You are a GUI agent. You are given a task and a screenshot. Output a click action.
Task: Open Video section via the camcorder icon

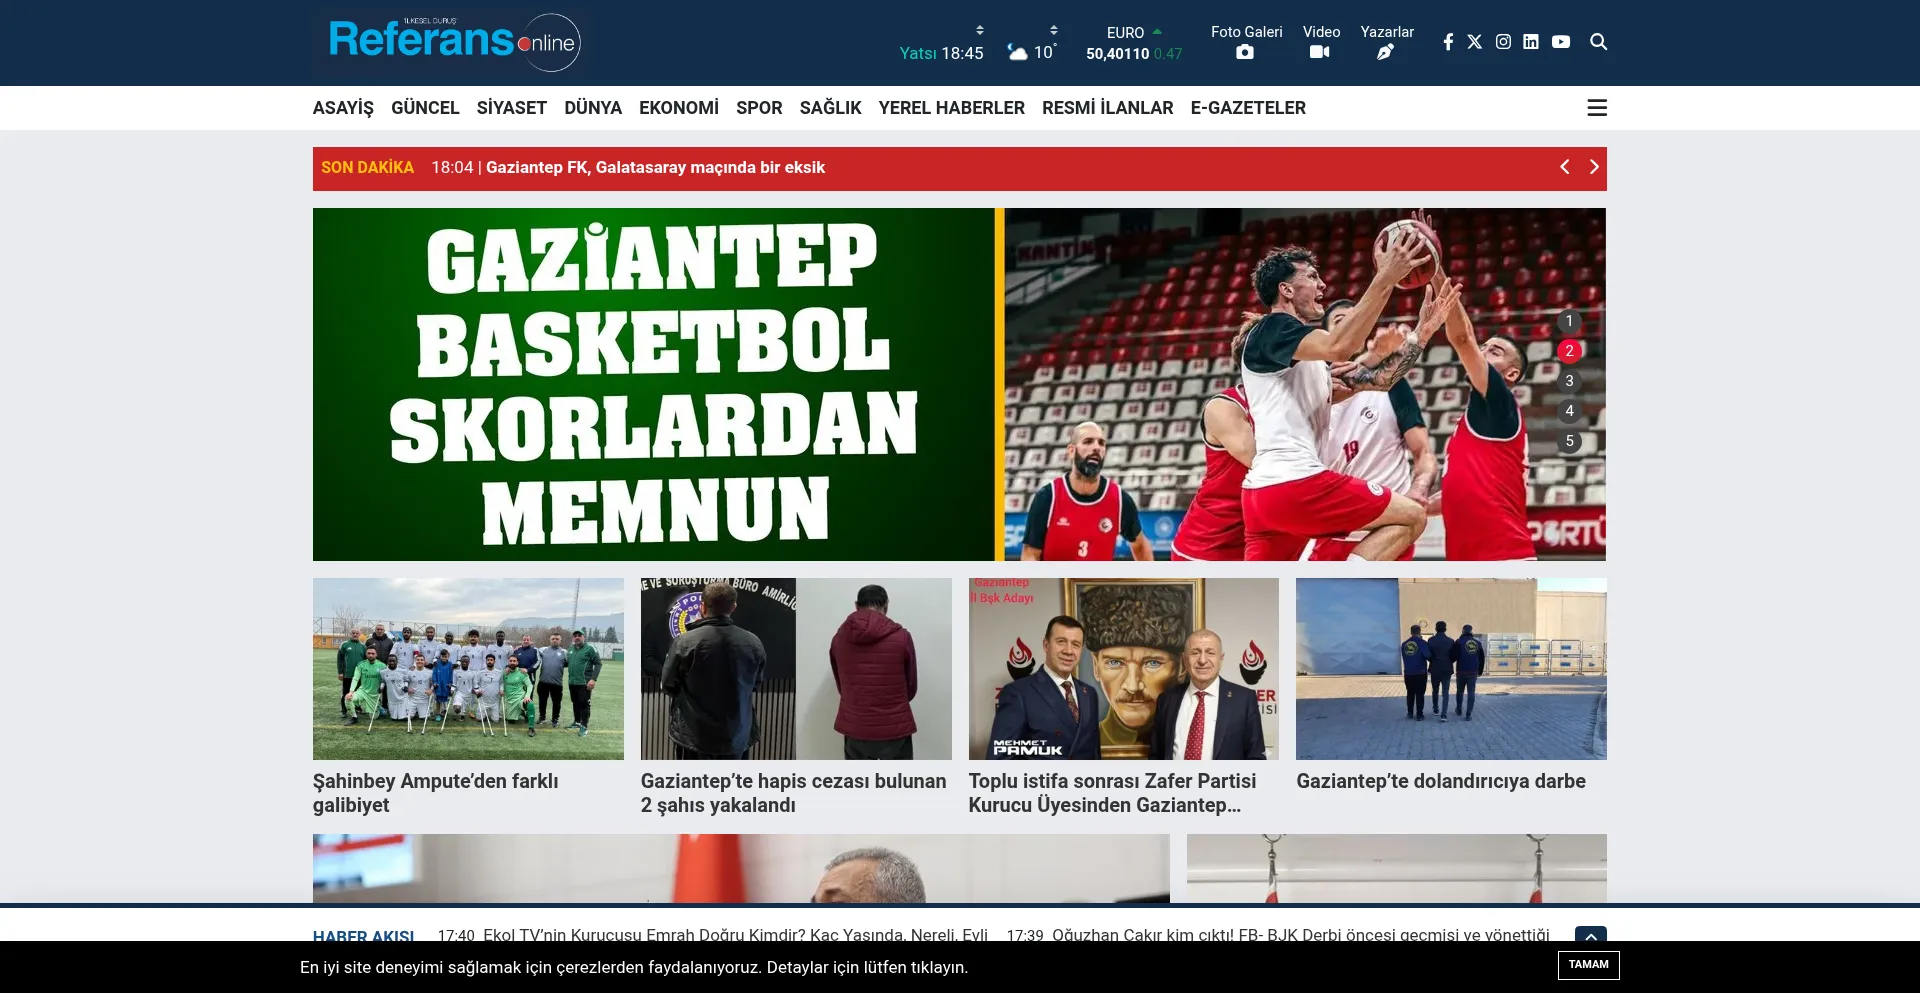(x=1319, y=51)
